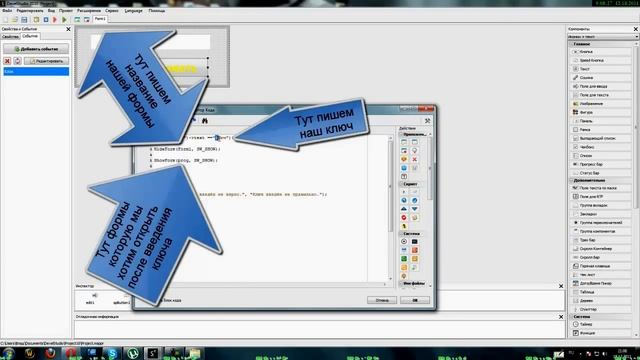Click the red Debug run arrow icon
This screenshot has width=640, height=360.
55,20
